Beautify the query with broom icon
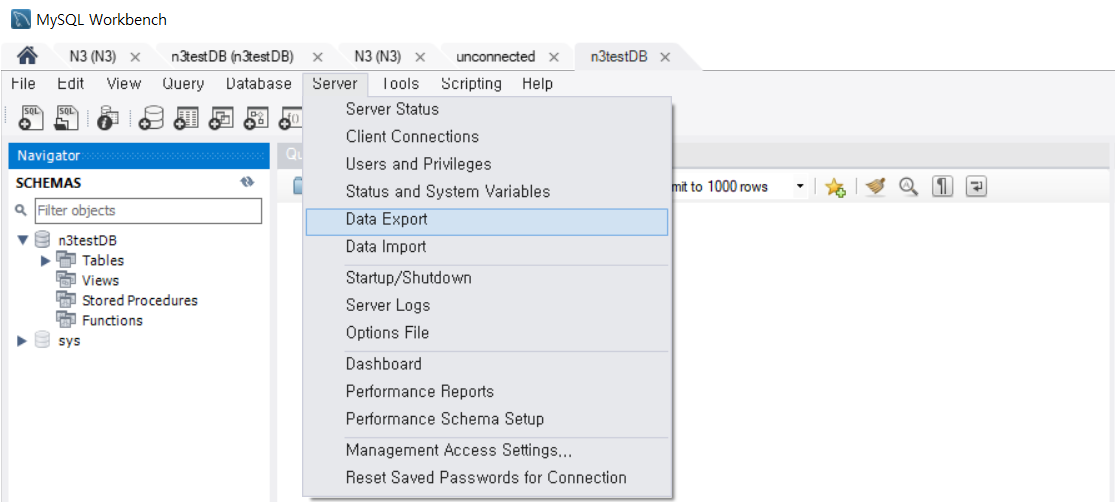Screen dimensions: 1115x502 pyautogui.click(x=877, y=186)
